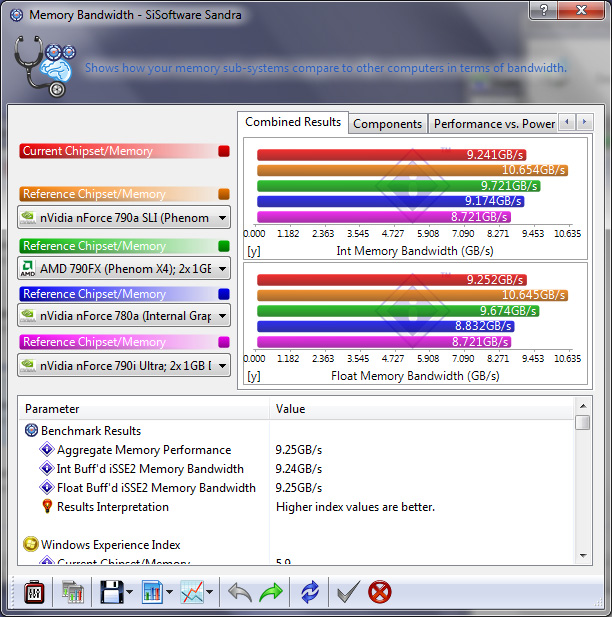
Task: Click the blue refresh arrows icon
Action: (x=310, y=592)
